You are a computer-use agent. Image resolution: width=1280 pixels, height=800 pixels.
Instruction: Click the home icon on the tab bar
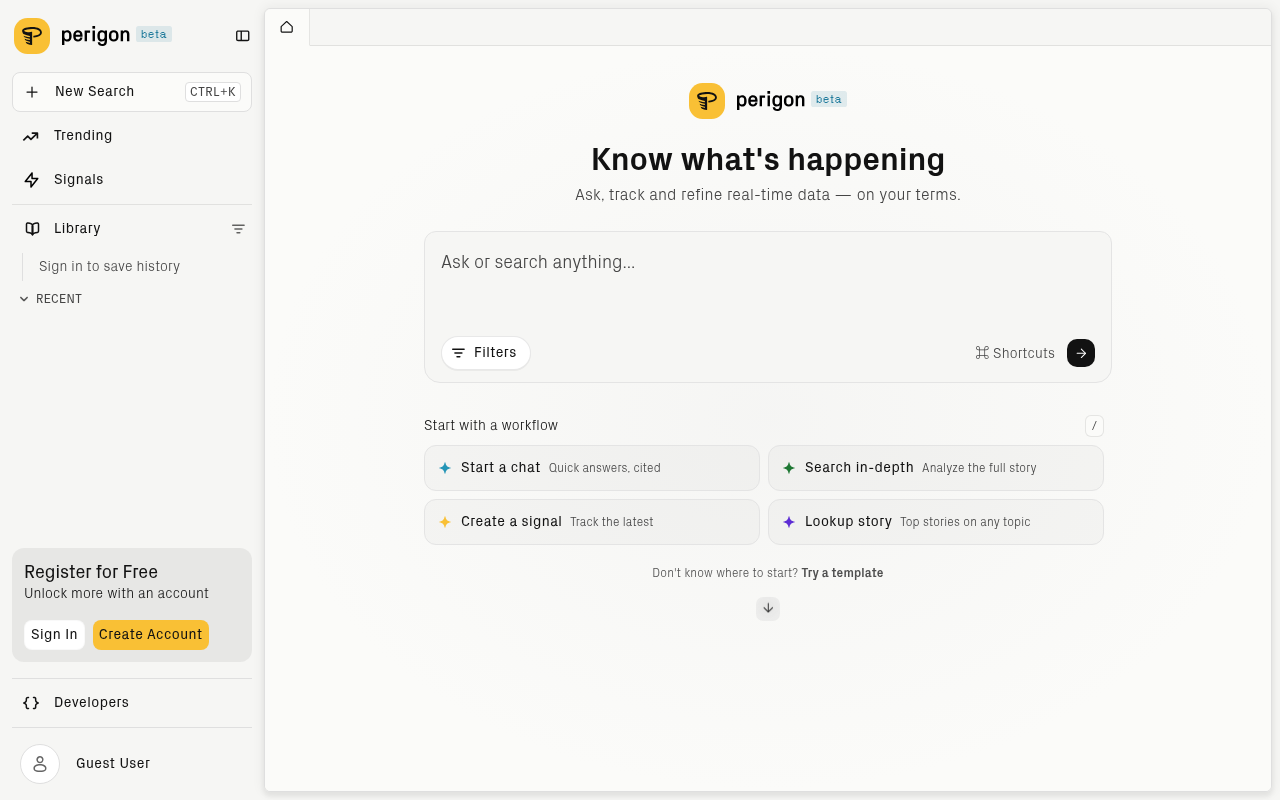click(x=287, y=27)
